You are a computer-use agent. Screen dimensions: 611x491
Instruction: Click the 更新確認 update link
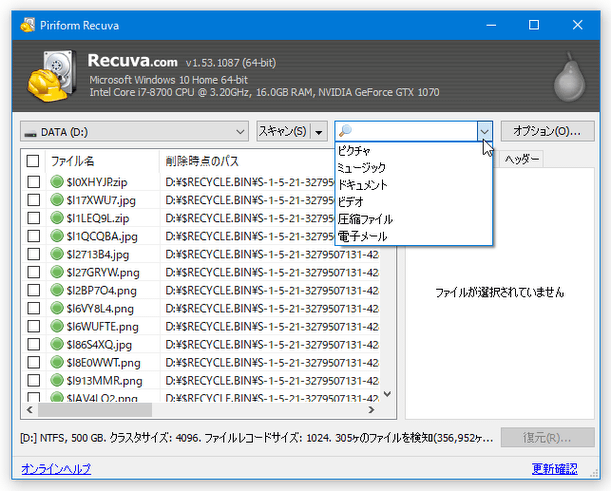554,468
